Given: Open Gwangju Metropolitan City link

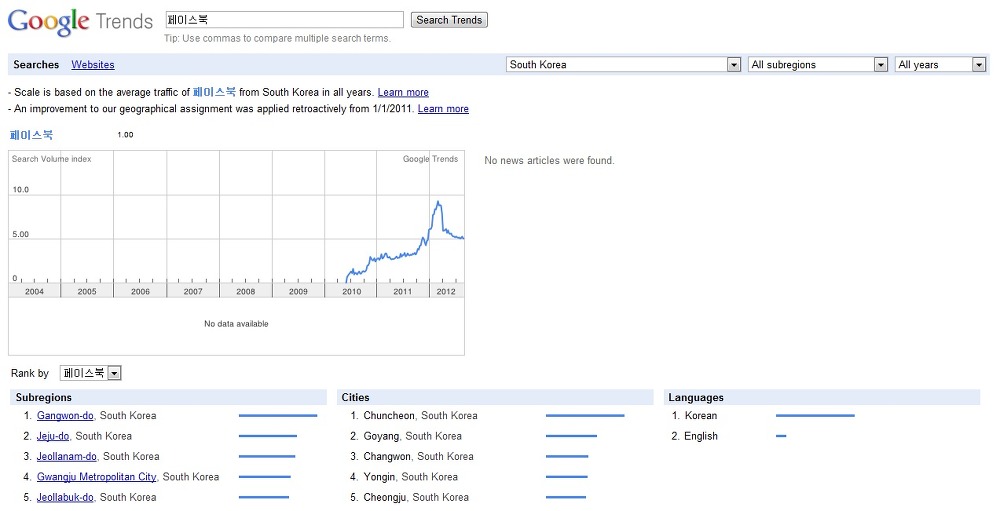Looking at the screenshot, I should tap(96, 477).
